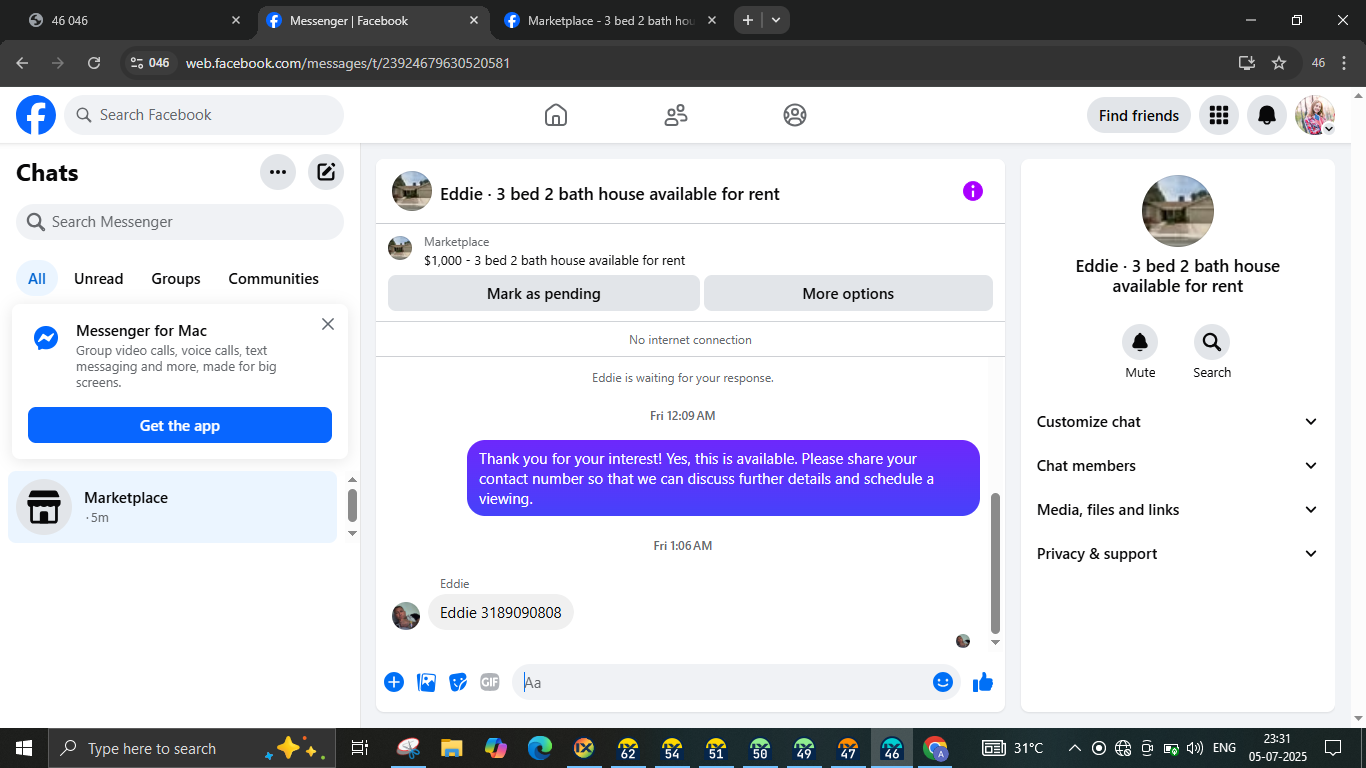Close the Messenger for Mac banner

328,324
